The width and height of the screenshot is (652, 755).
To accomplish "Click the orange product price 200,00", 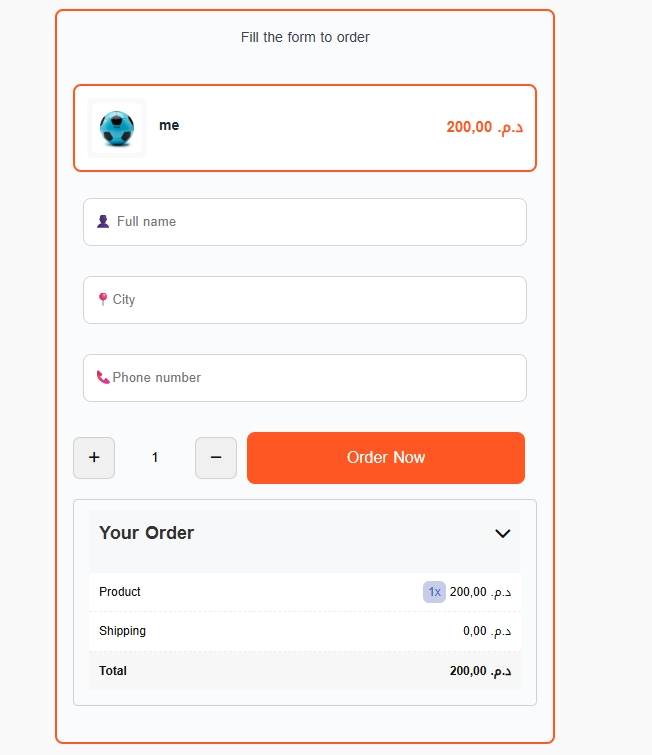I will (x=484, y=127).
